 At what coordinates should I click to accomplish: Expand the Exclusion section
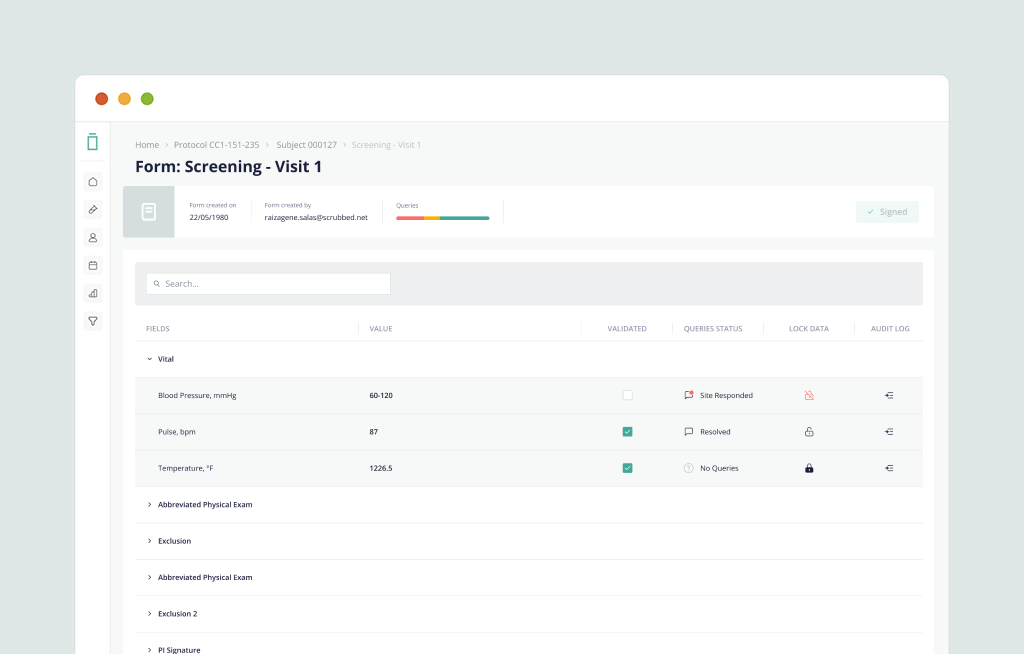click(x=150, y=541)
